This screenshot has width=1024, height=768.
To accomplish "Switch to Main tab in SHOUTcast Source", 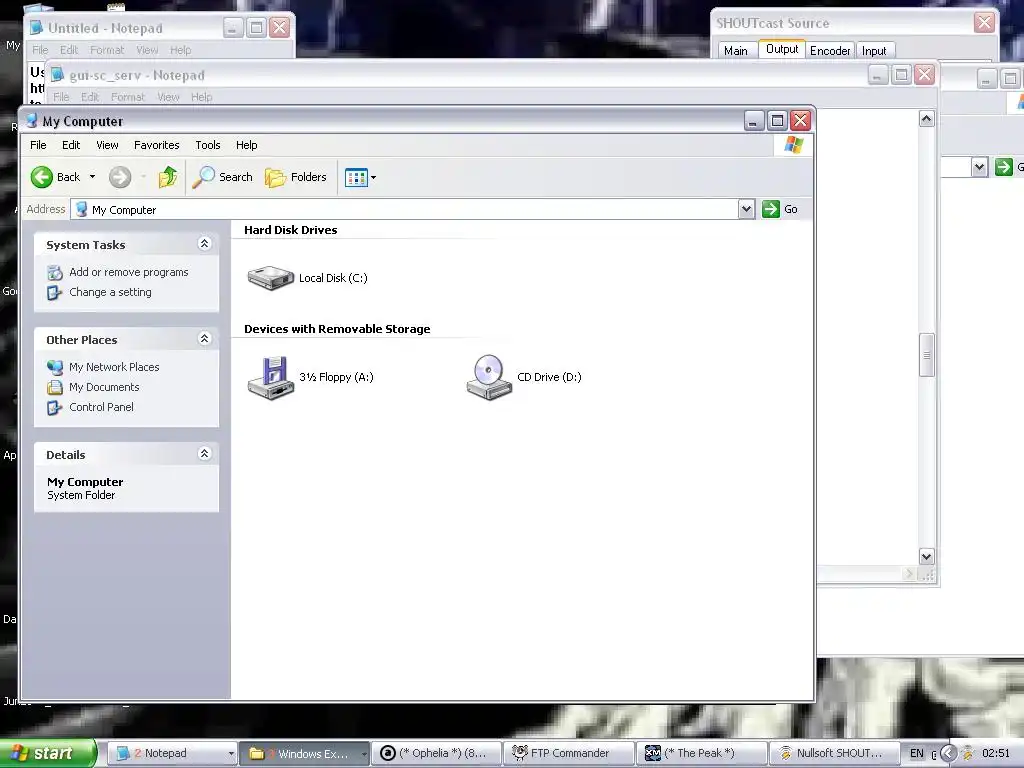I will pos(736,51).
